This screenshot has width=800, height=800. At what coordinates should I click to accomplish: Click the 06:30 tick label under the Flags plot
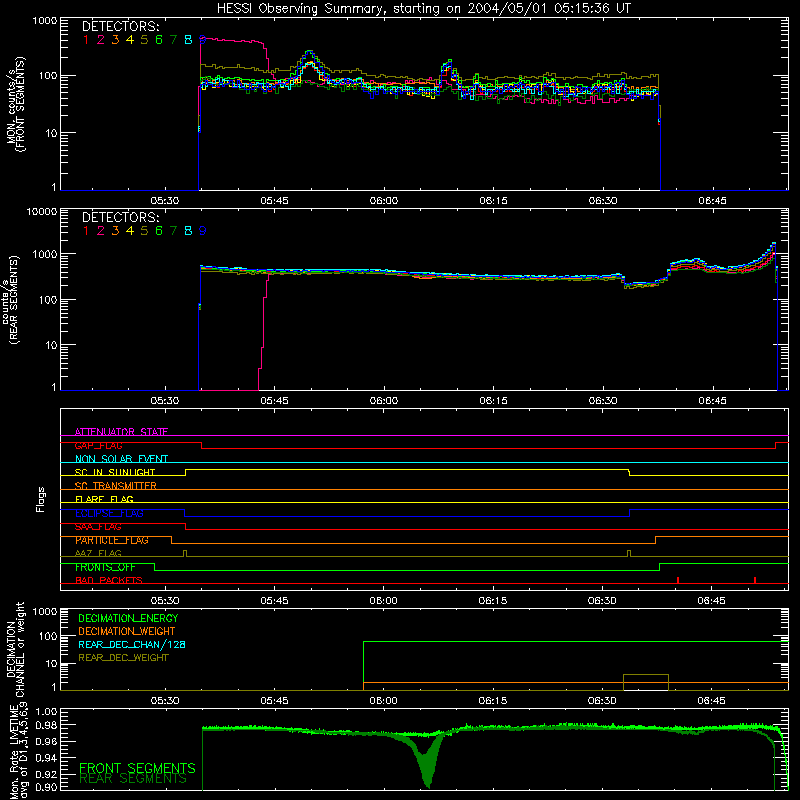tap(602, 601)
